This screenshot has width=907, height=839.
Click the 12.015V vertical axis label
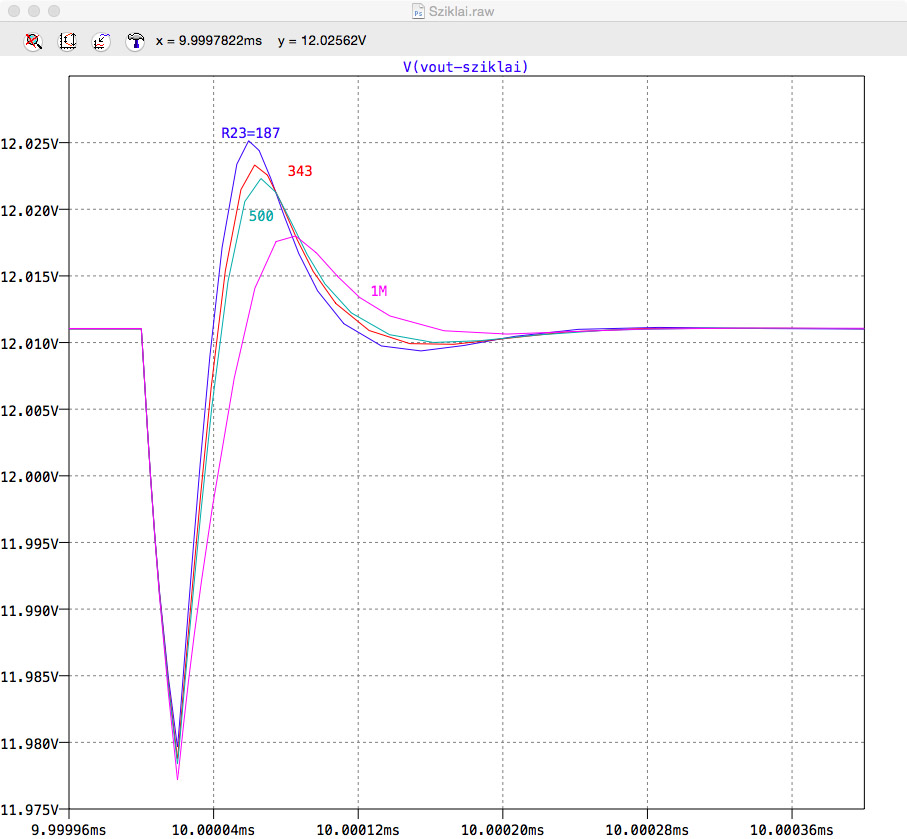pyautogui.click(x=30, y=277)
